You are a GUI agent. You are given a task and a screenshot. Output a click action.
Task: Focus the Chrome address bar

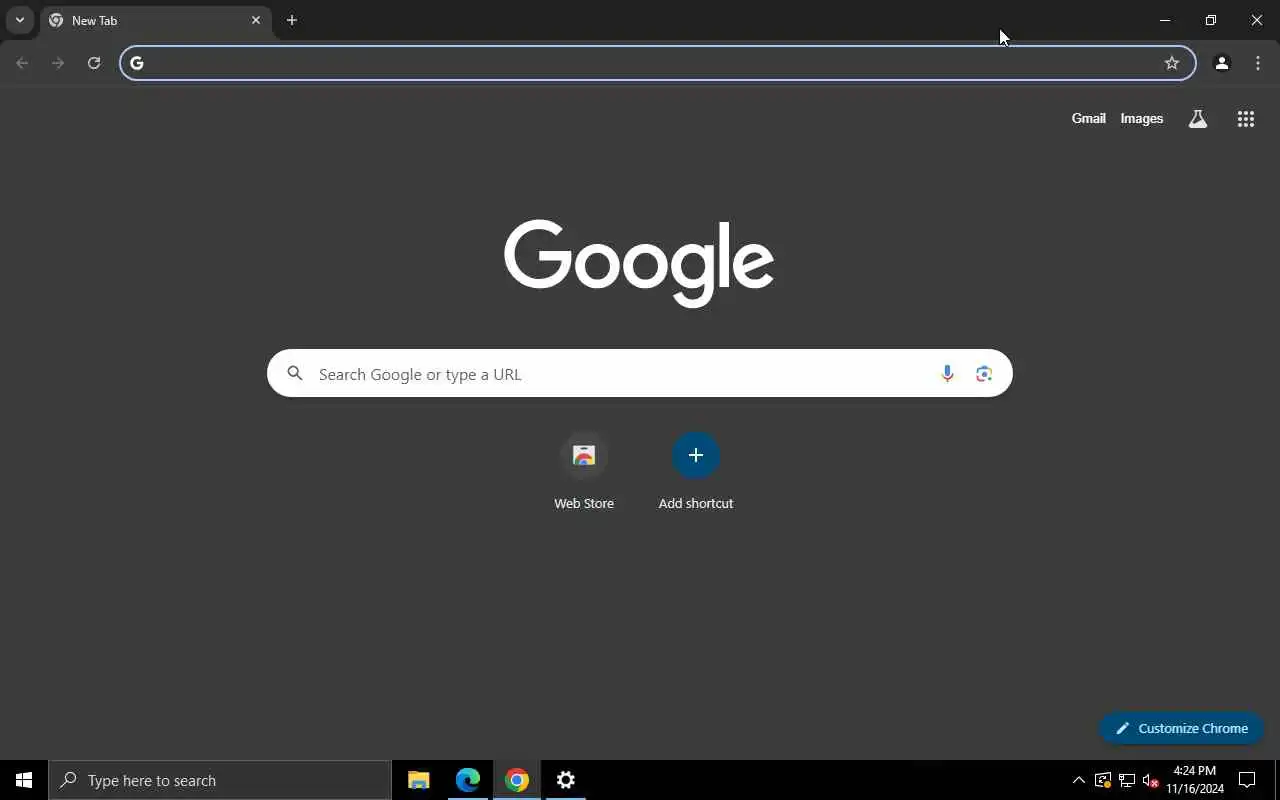[x=658, y=63]
